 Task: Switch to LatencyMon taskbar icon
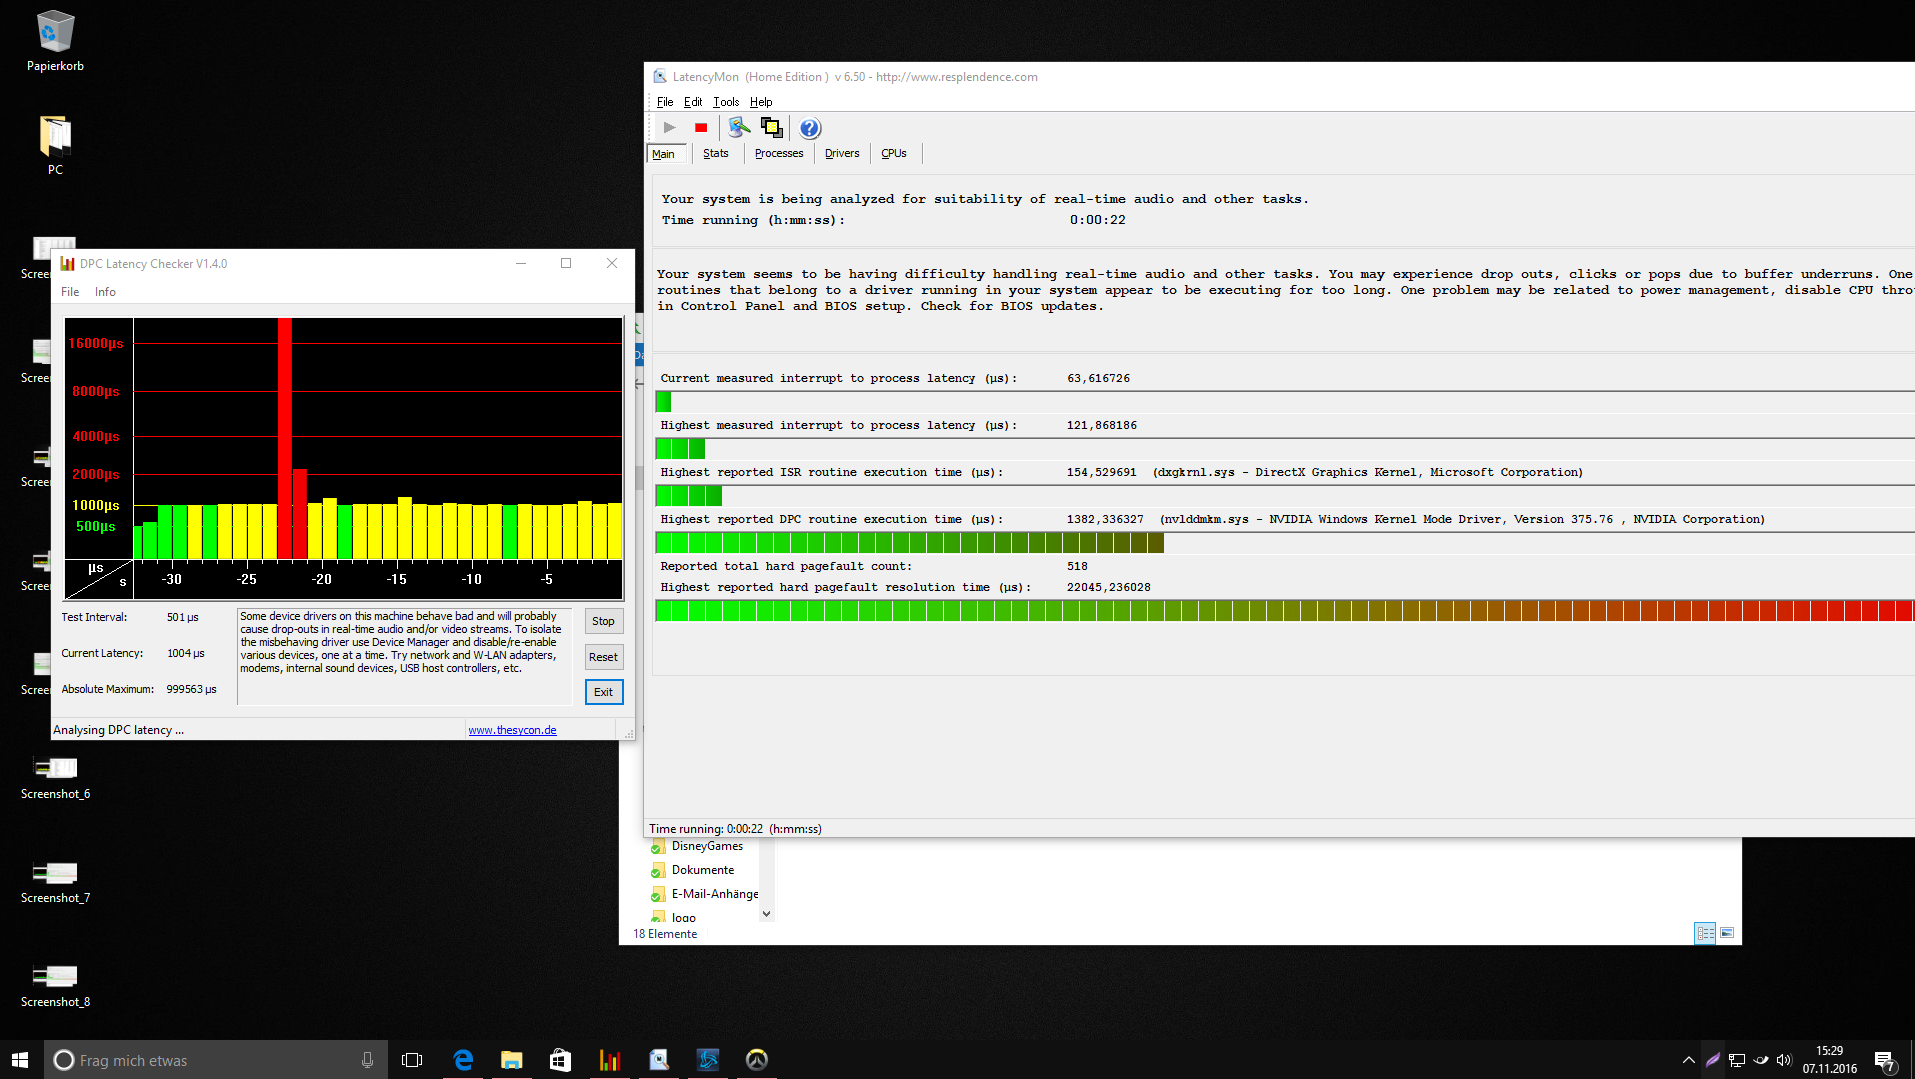(659, 1060)
